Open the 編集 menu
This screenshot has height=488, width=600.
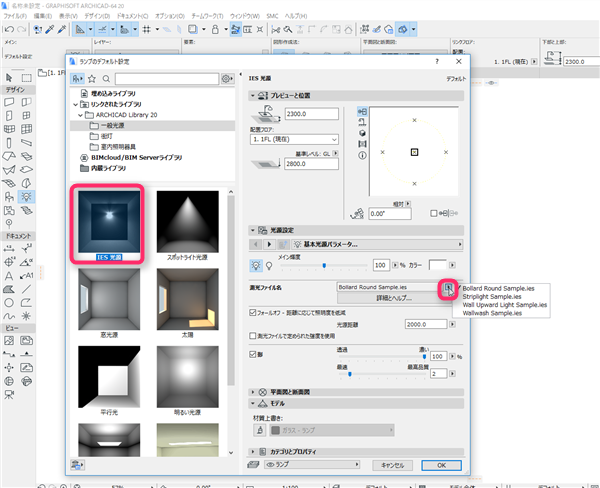click(x=42, y=16)
